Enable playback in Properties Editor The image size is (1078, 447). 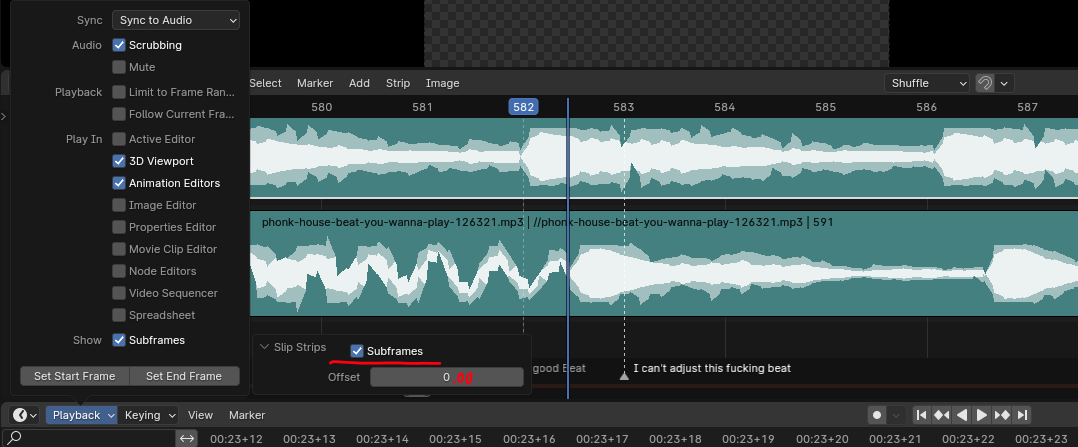point(118,227)
